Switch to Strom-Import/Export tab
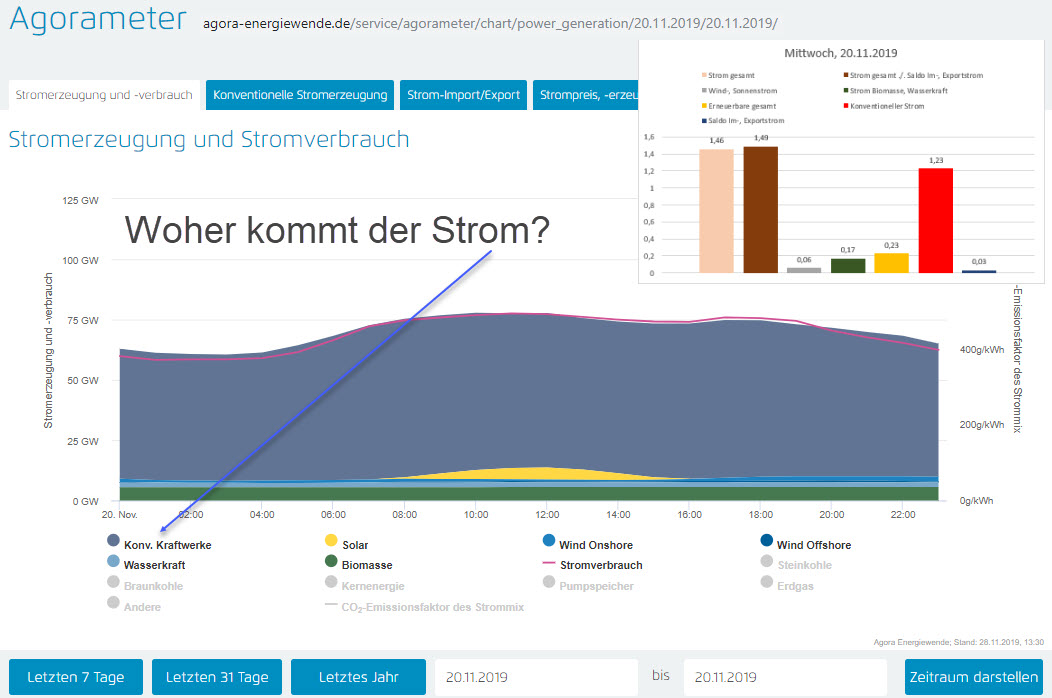 (x=463, y=95)
